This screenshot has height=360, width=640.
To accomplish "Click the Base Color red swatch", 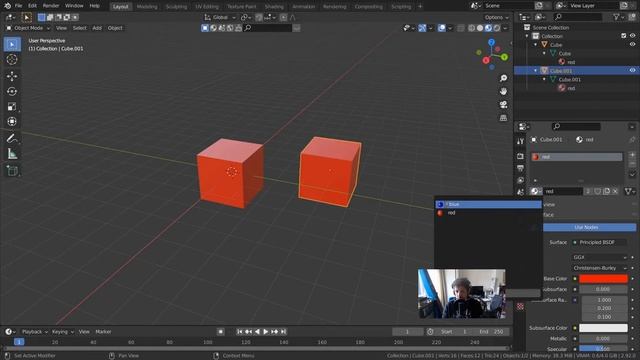I will pyautogui.click(x=603, y=279).
